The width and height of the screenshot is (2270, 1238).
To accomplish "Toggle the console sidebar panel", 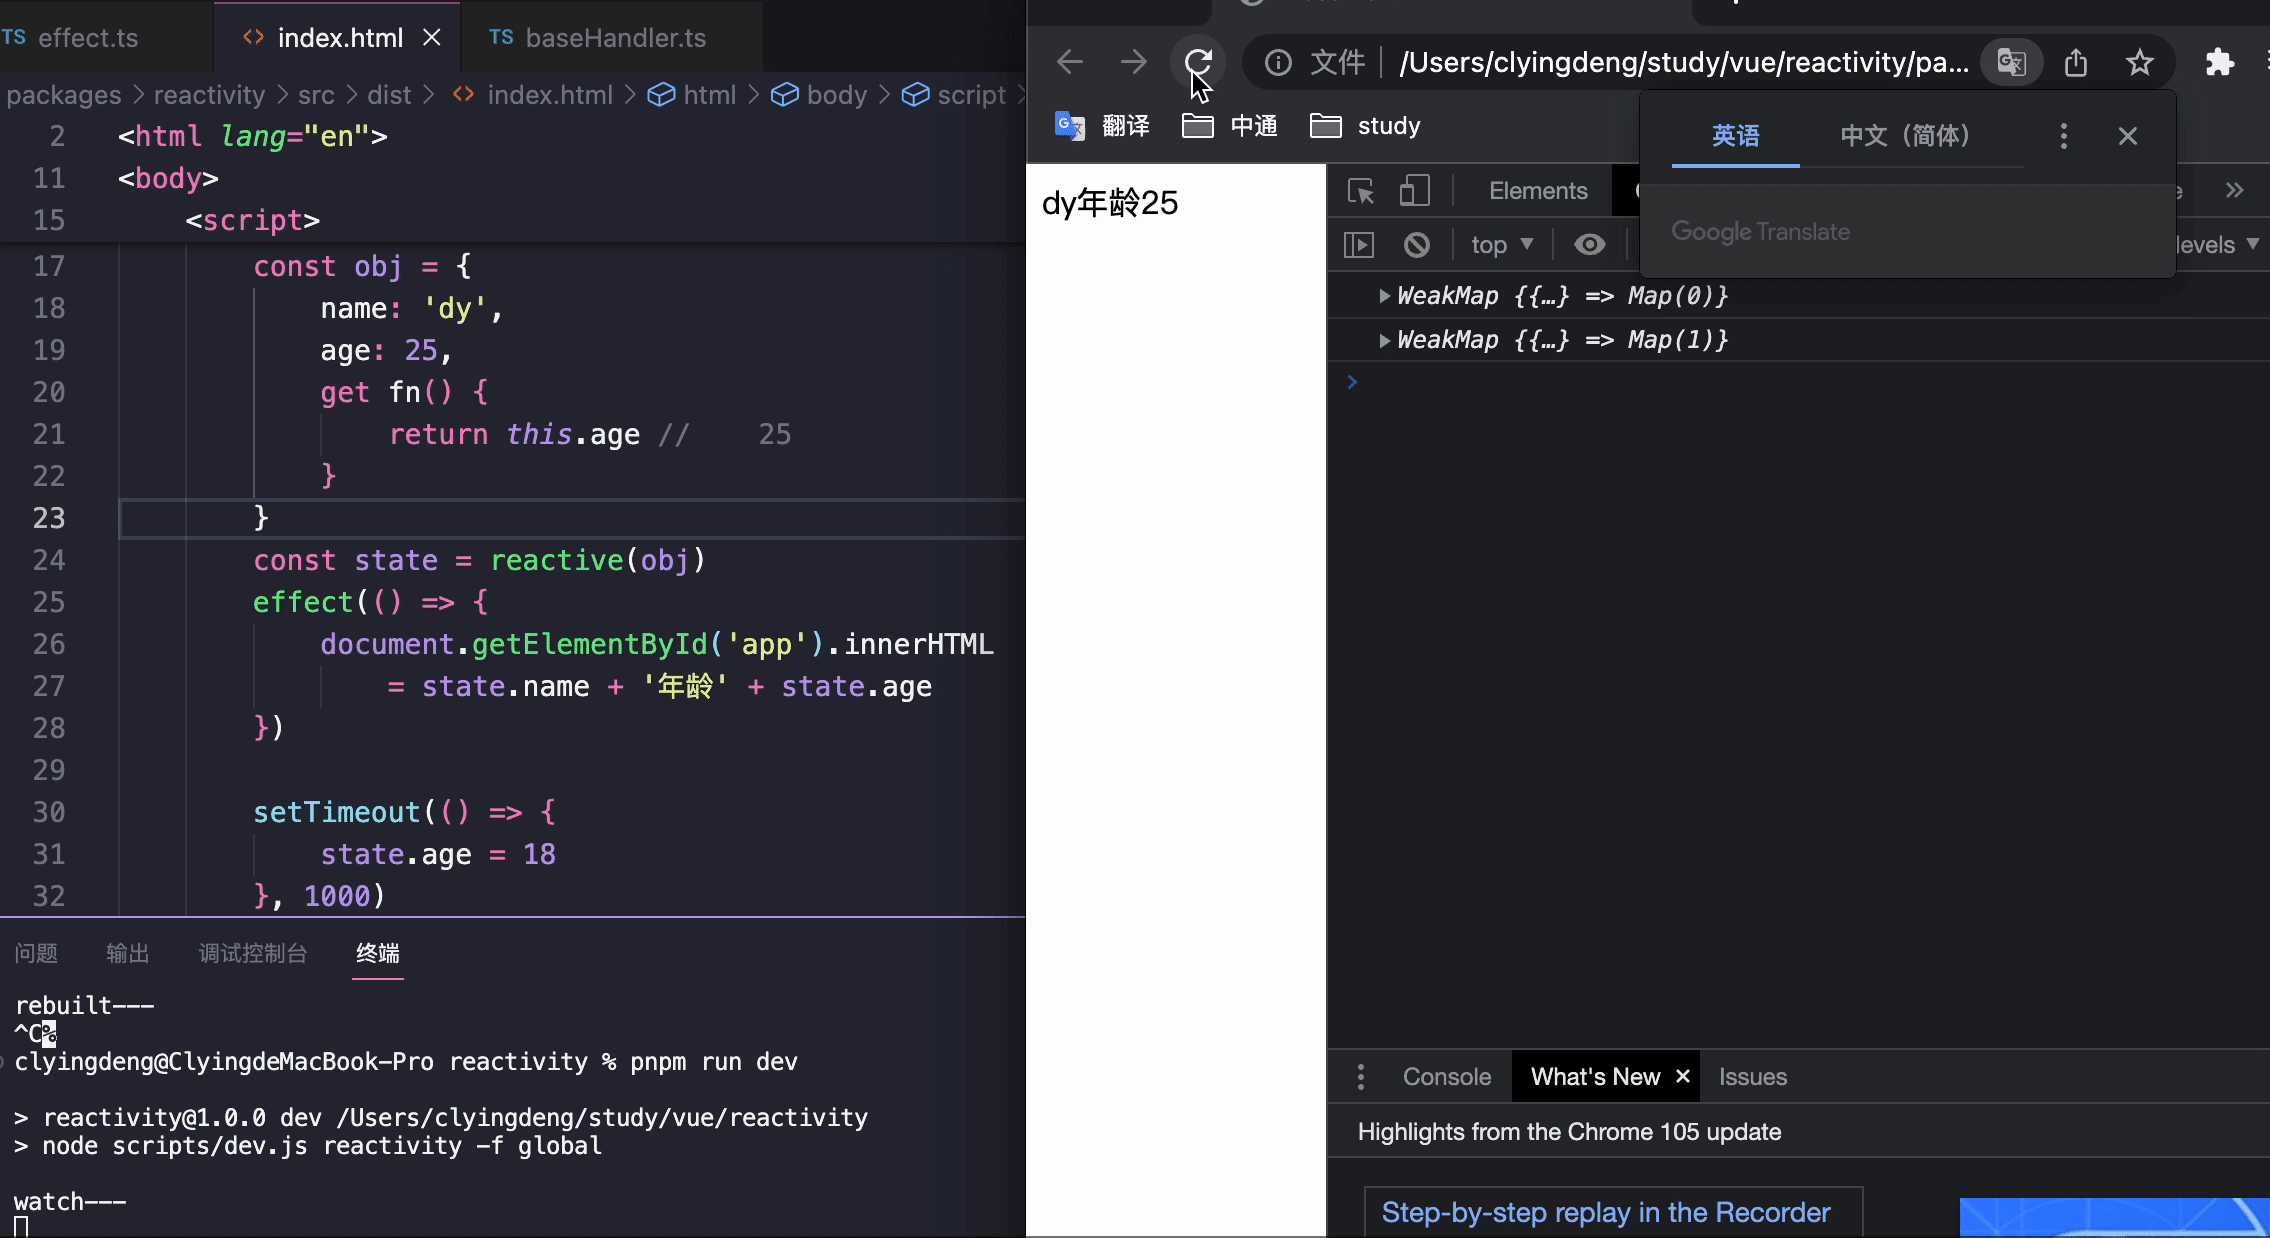I will pyautogui.click(x=1359, y=245).
